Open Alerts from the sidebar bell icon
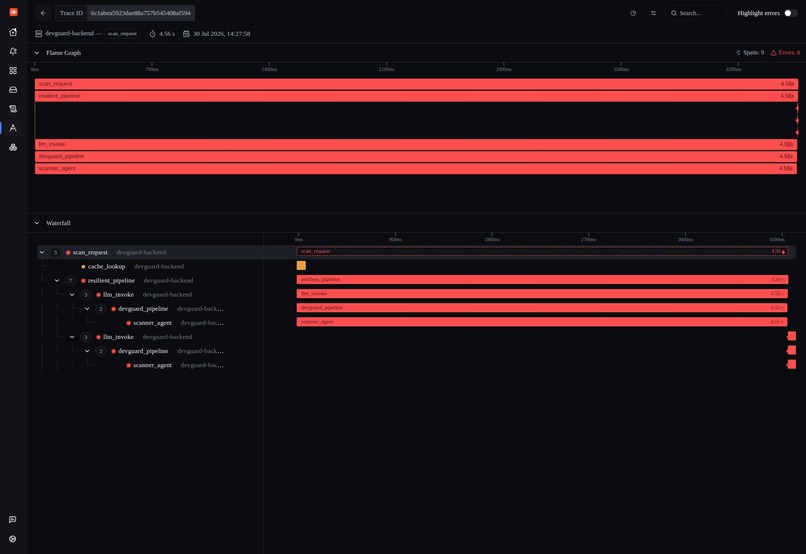Image resolution: width=806 pixels, height=554 pixels. [13, 51]
